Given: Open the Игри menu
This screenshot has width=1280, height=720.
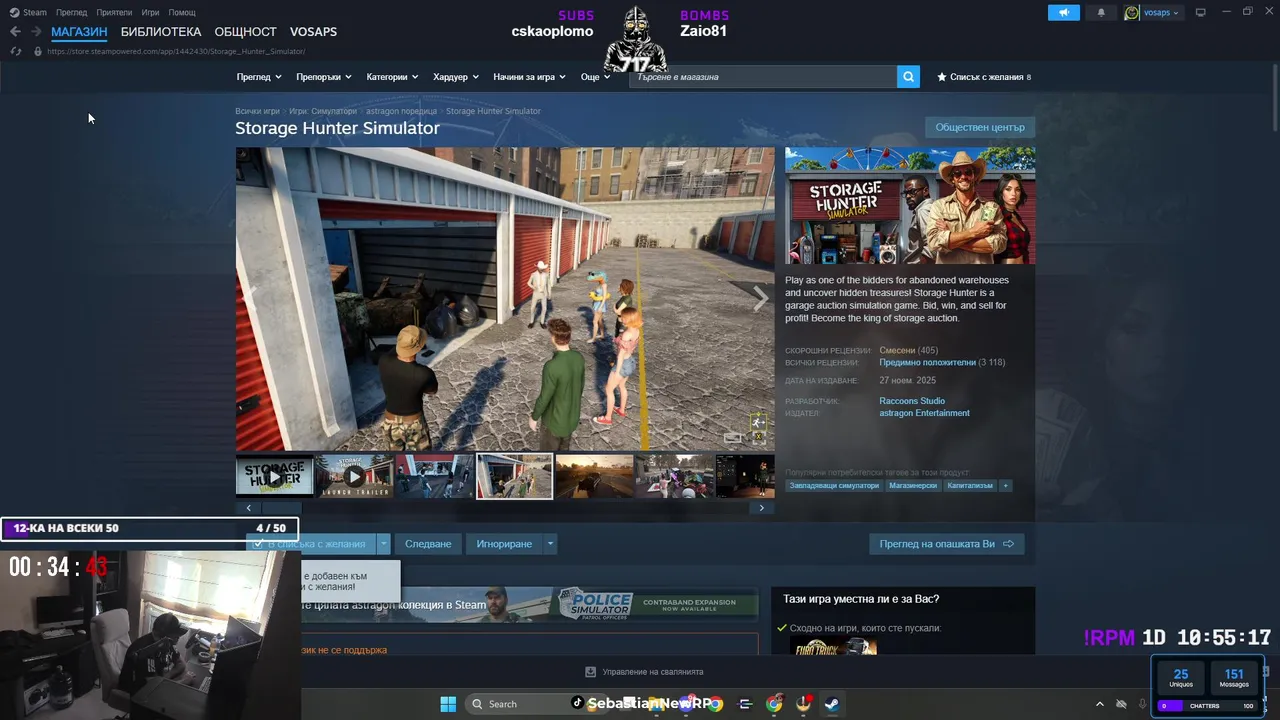Looking at the screenshot, I should point(150,12).
